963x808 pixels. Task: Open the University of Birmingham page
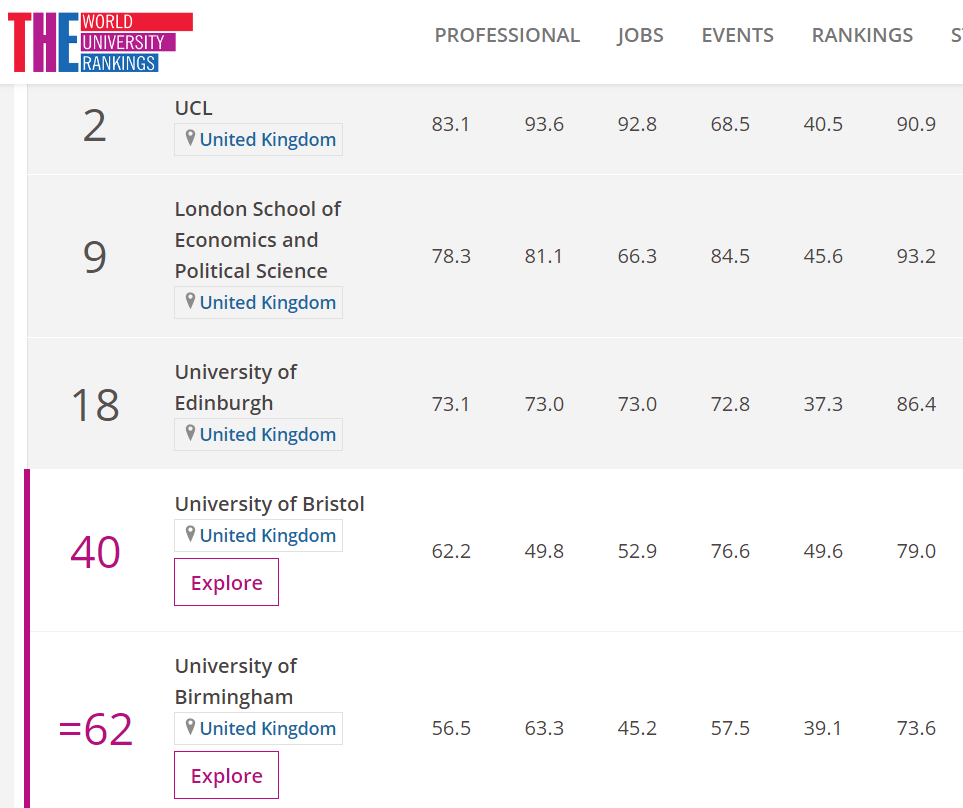[x=235, y=681]
